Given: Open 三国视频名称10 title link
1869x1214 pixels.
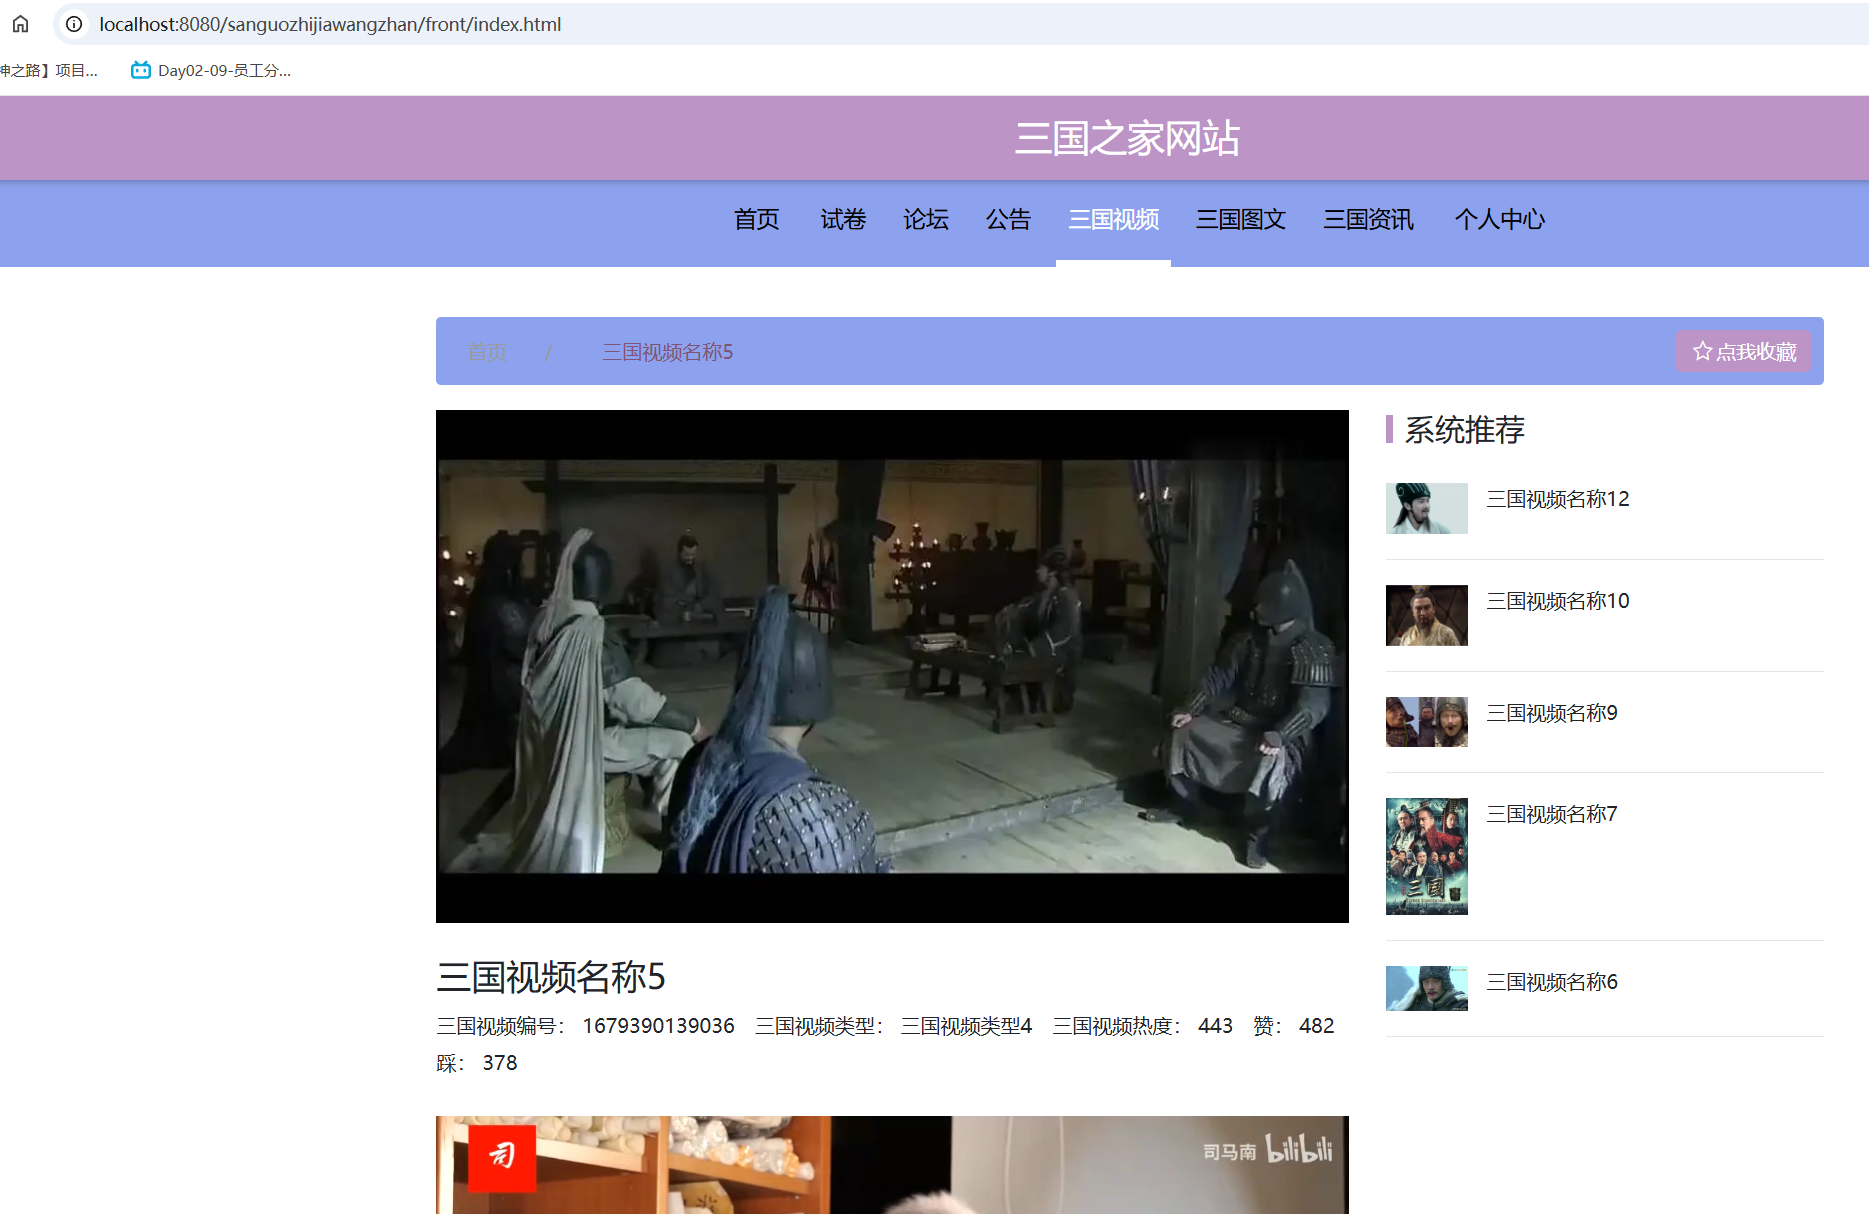Looking at the screenshot, I should pos(1558,601).
